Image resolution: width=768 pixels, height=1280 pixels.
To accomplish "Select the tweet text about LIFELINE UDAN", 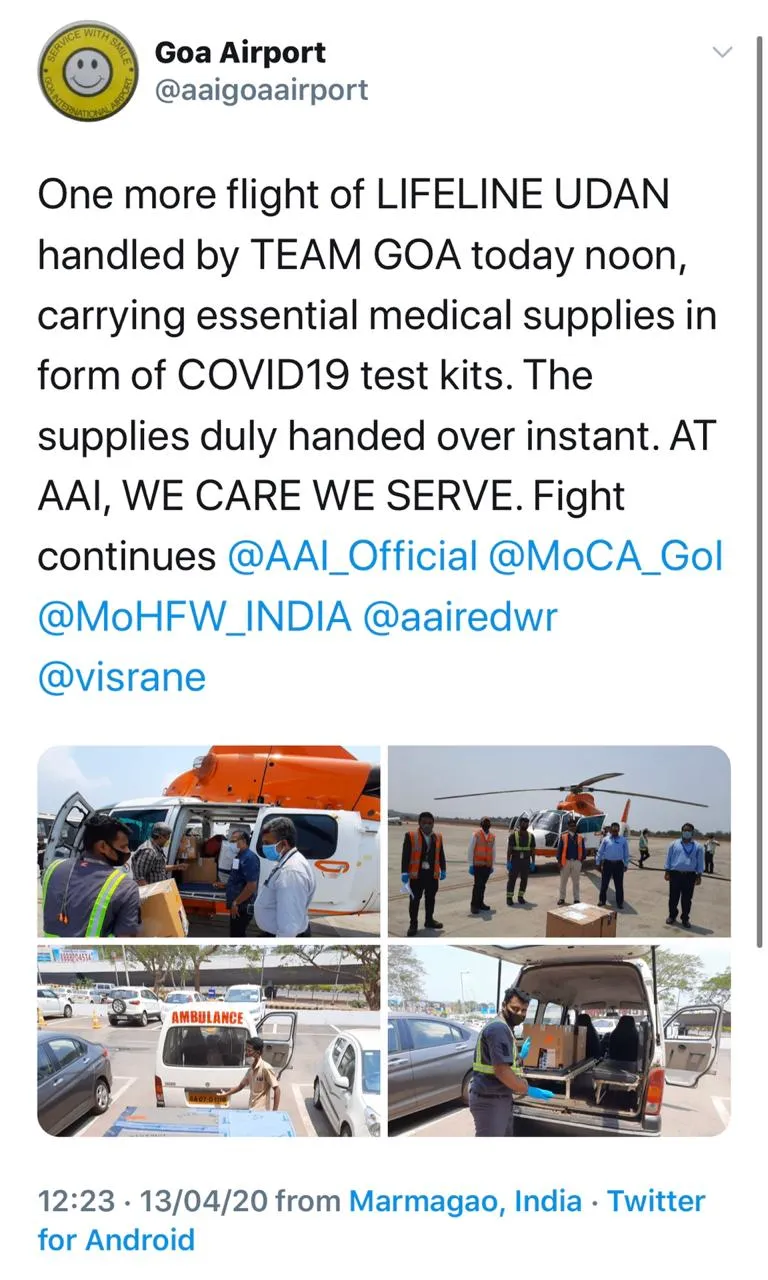I will 380,435.
